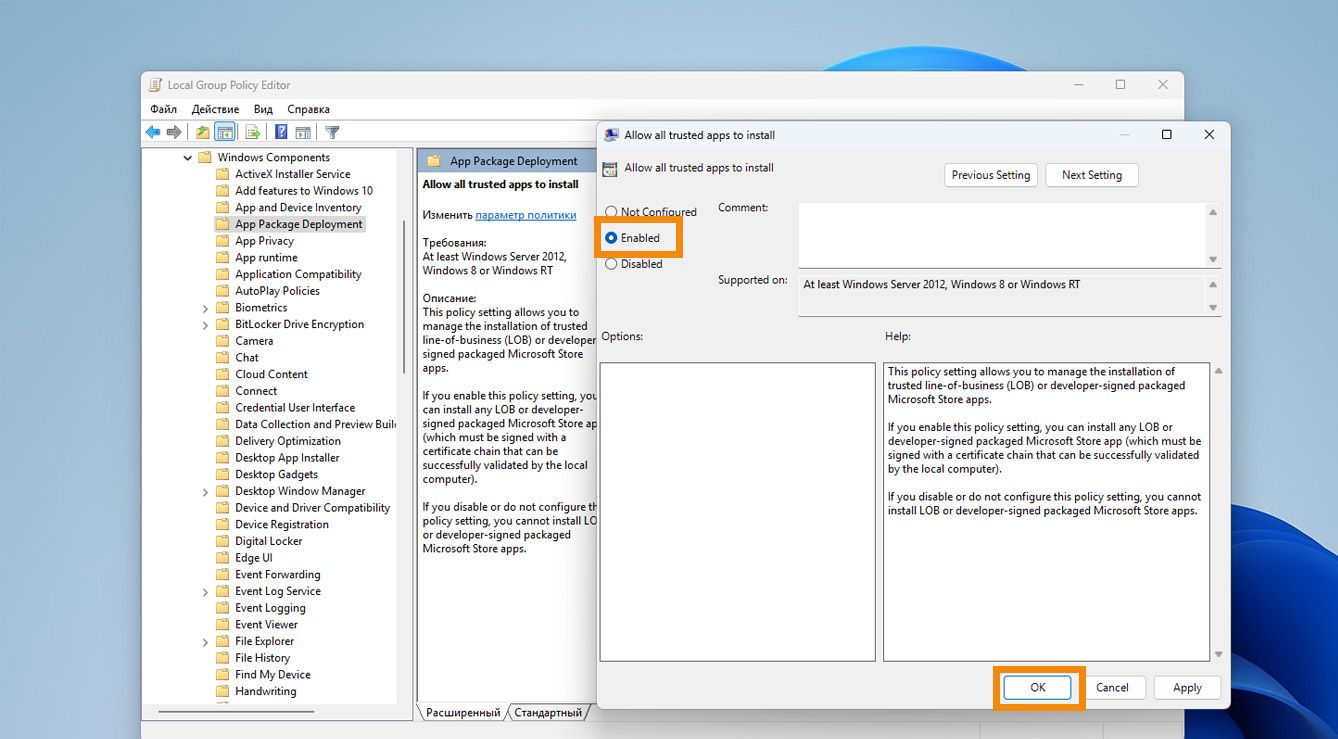This screenshot has height=739, width=1338.
Task: Select Application Compatibility in the tree
Action: [298, 274]
